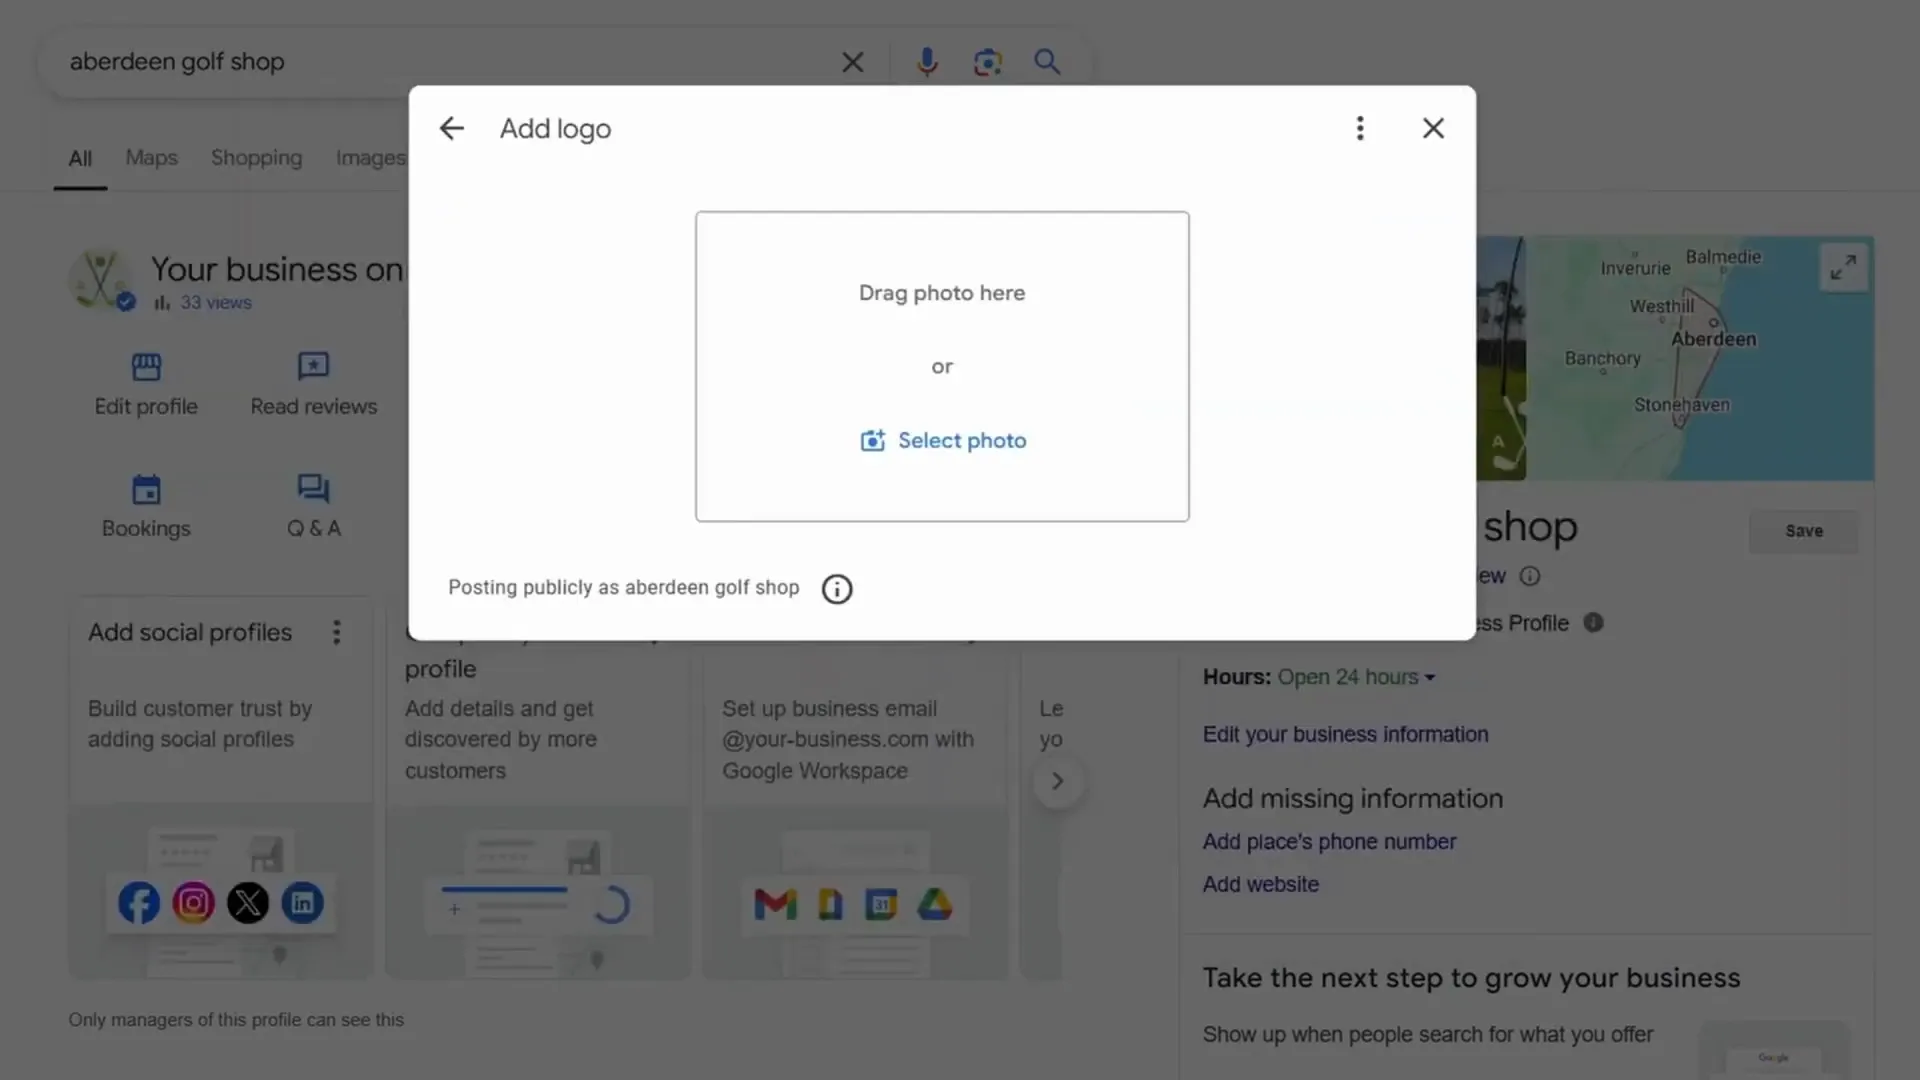Click the Aberdeen map thumbnail
Image resolution: width=1920 pixels, height=1080 pixels.
click(x=1700, y=358)
